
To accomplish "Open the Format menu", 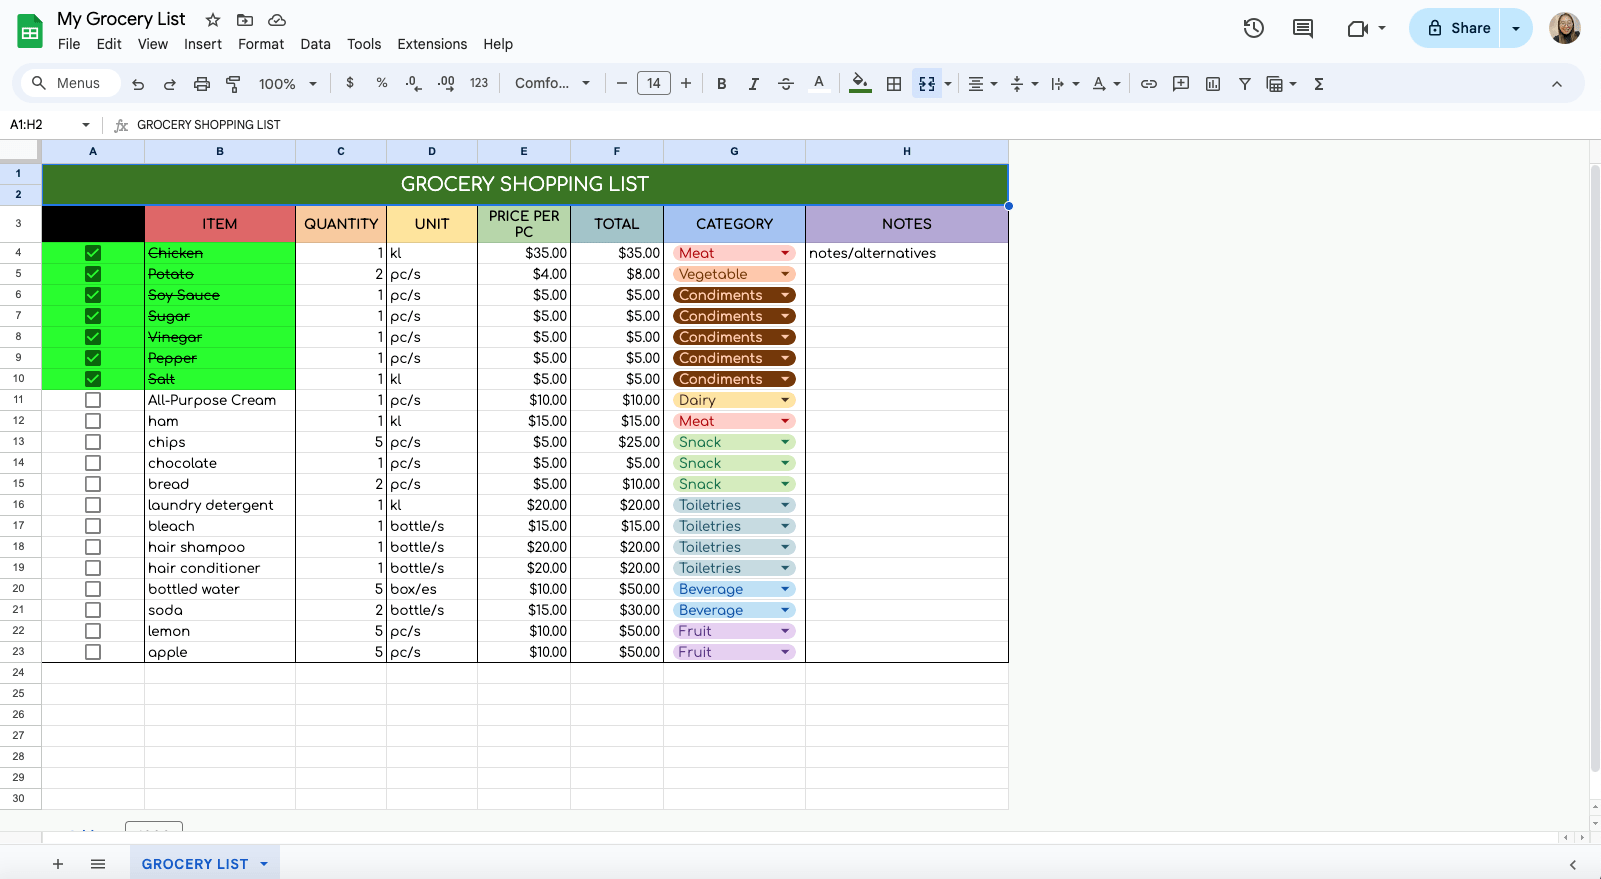I will tap(261, 44).
